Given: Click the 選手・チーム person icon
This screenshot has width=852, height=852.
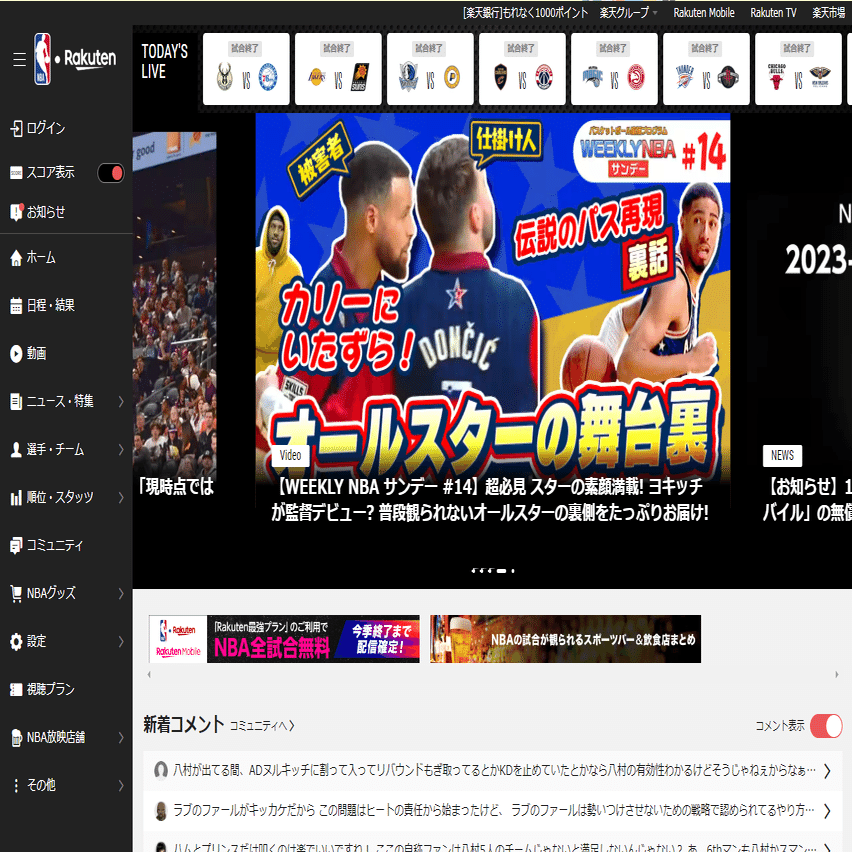Looking at the screenshot, I should tap(16, 449).
